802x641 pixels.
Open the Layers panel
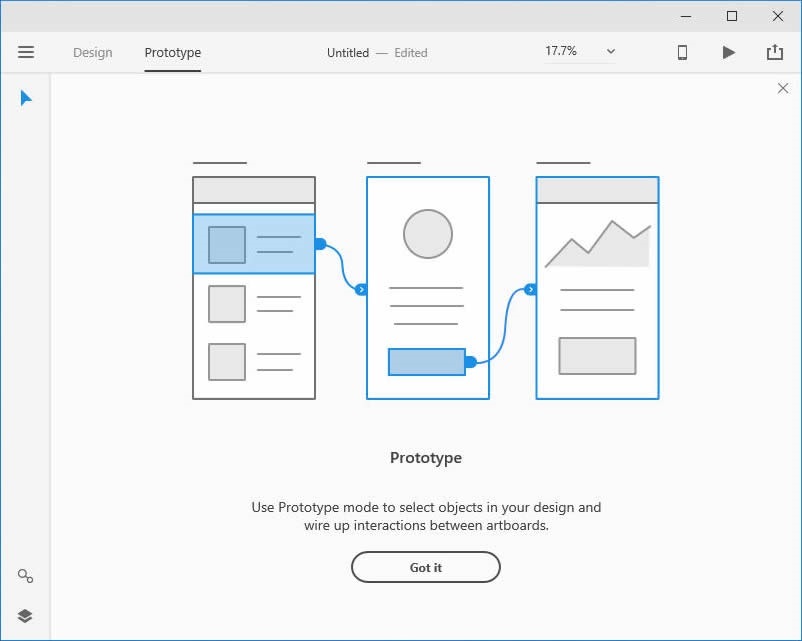(24, 615)
